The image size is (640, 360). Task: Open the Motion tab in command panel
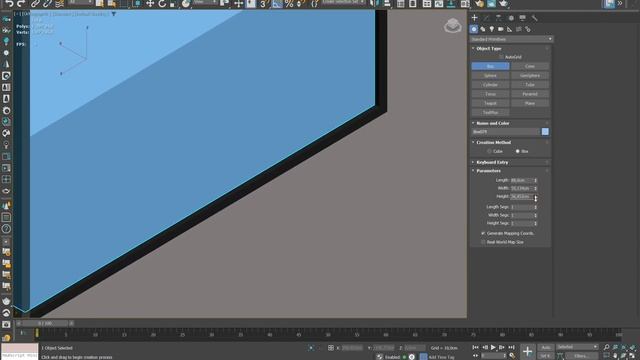pyautogui.click(x=511, y=18)
